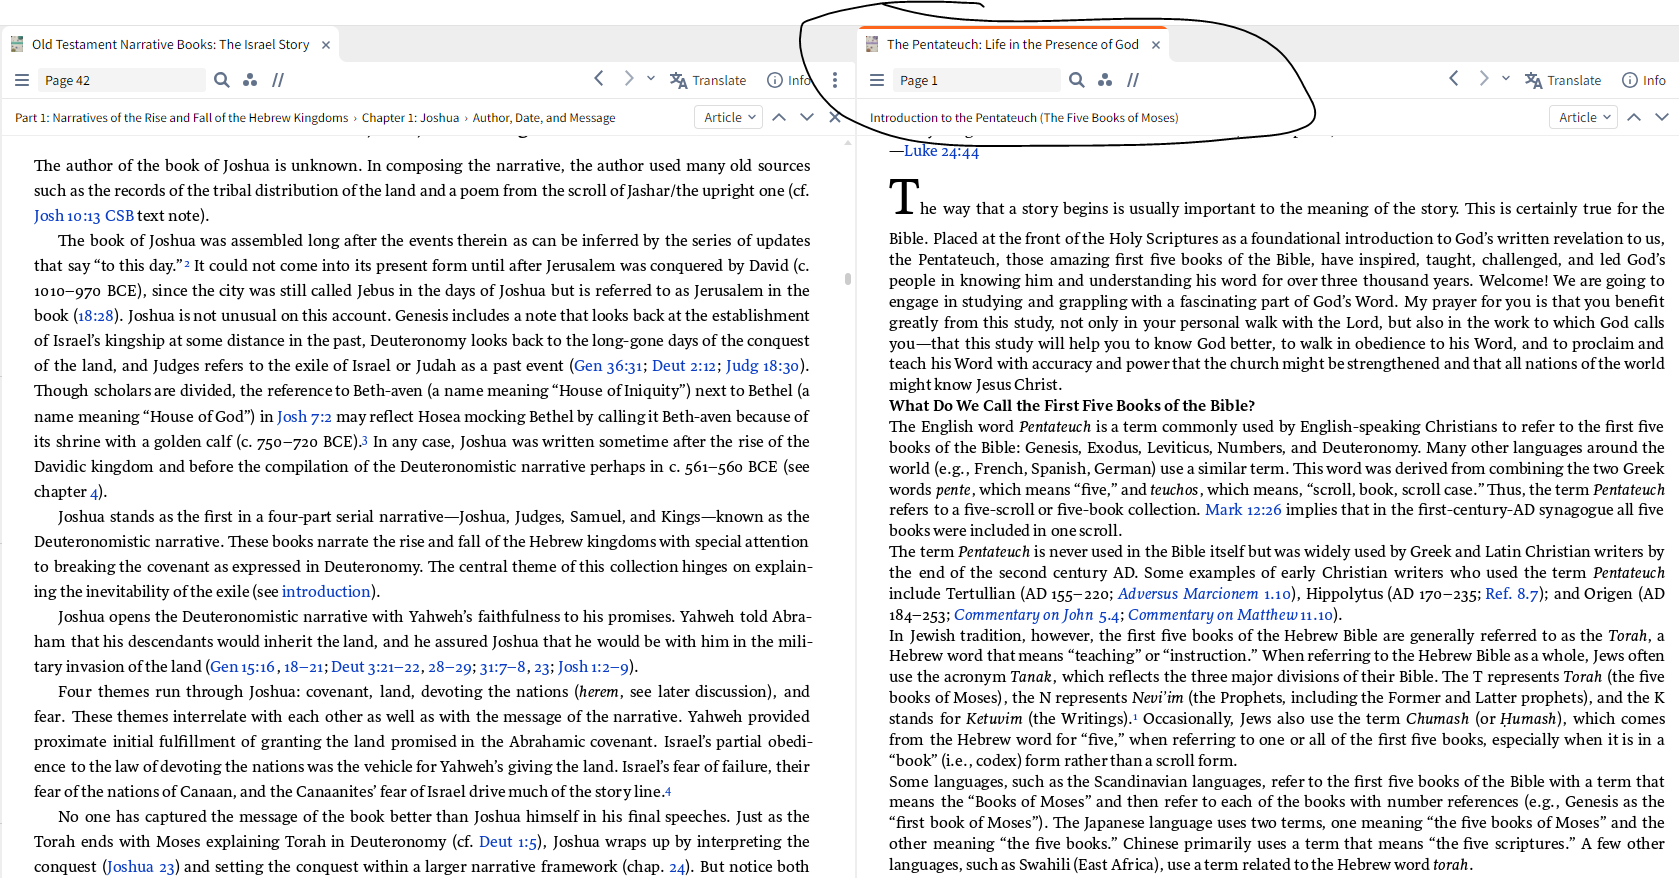Open the panel menu in the Pentateuch panel

click(x=877, y=80)
